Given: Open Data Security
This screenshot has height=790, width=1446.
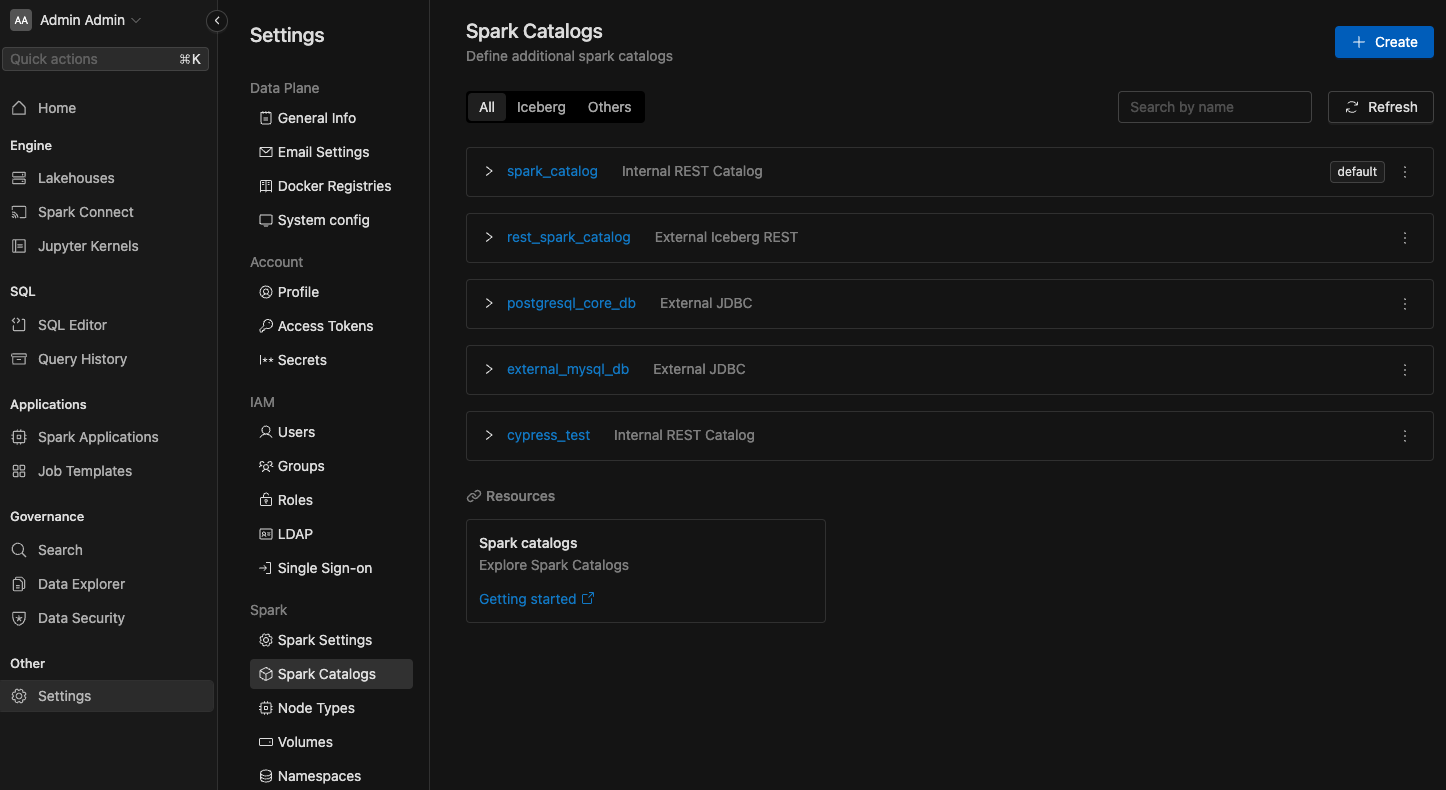Looking at the screenshot, I should (x=107, y=618).
